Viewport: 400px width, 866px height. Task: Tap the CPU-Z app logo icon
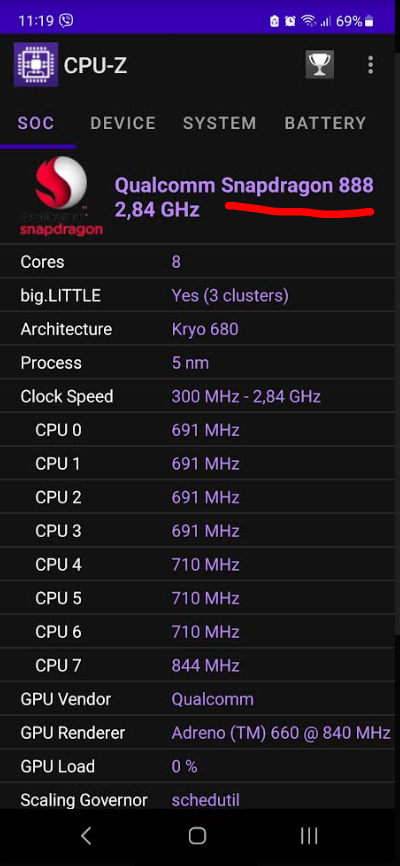click(36, 65)
